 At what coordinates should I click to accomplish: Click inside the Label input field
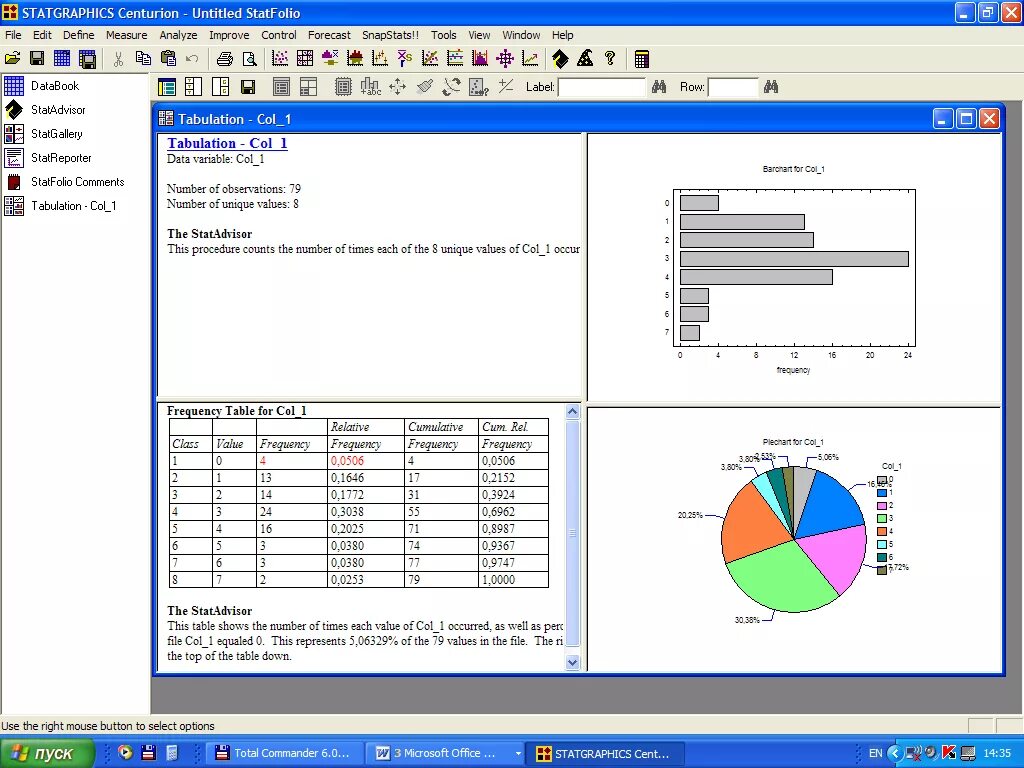click(601, 87)
